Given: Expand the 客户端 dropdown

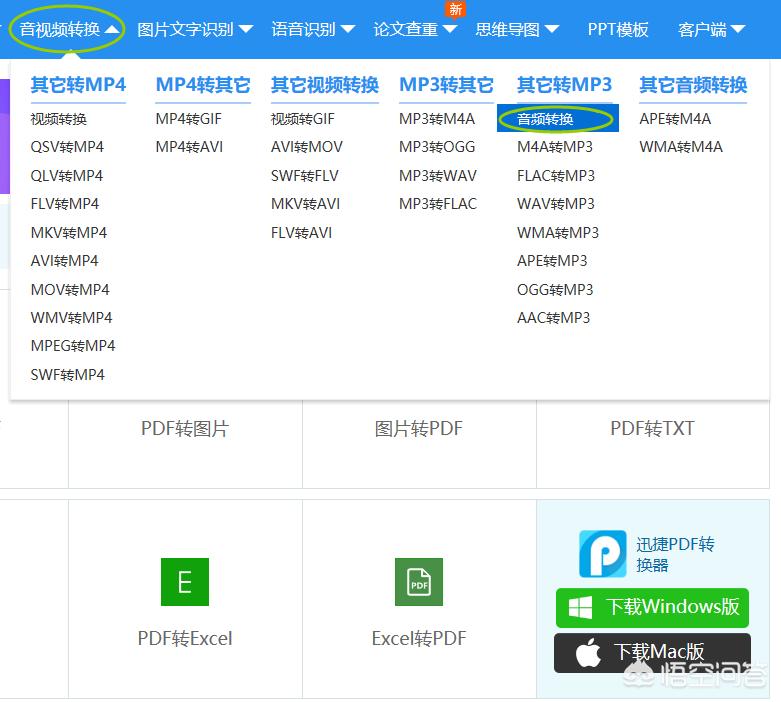Looking at the screenshot, I should (x=711, y=29).
